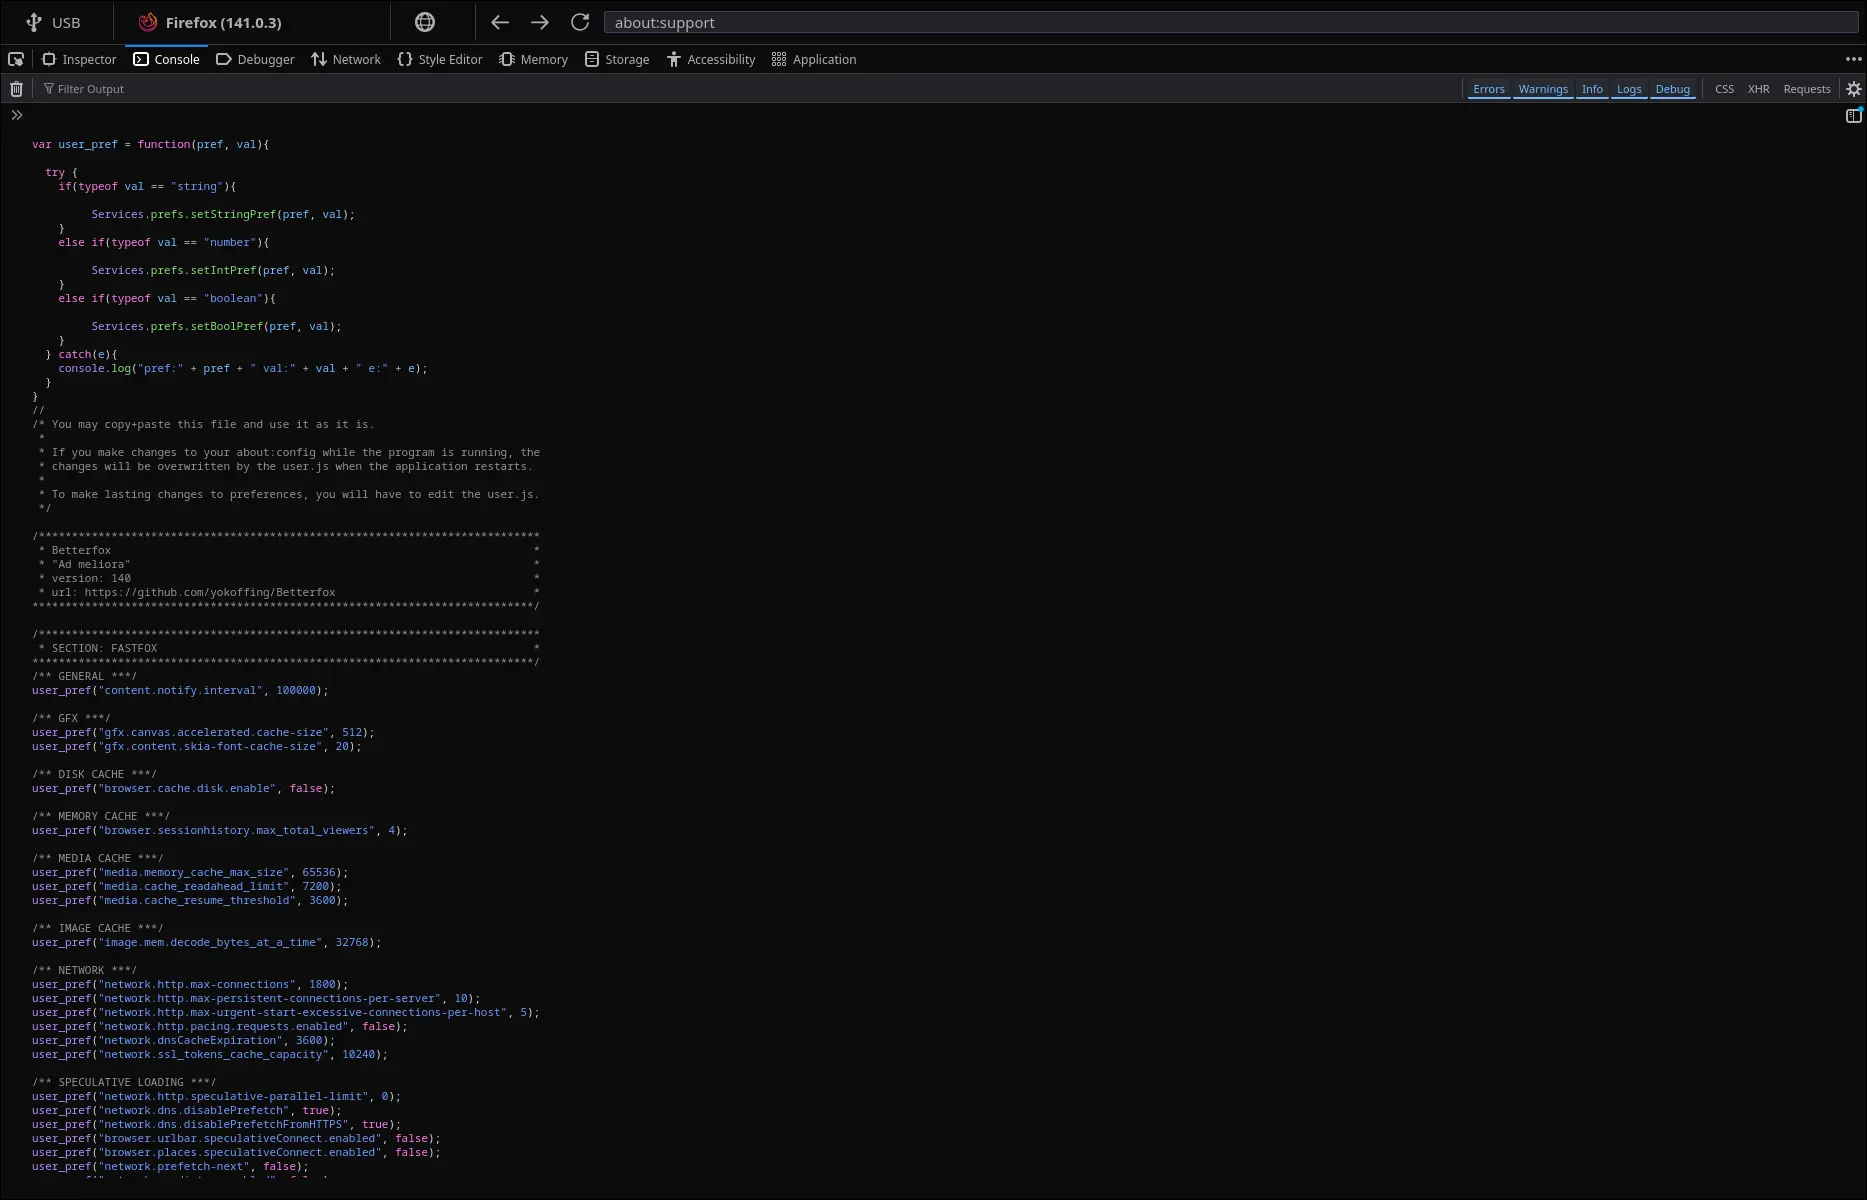
Task: Click the globe icon beside address bar
Action: 425,22
